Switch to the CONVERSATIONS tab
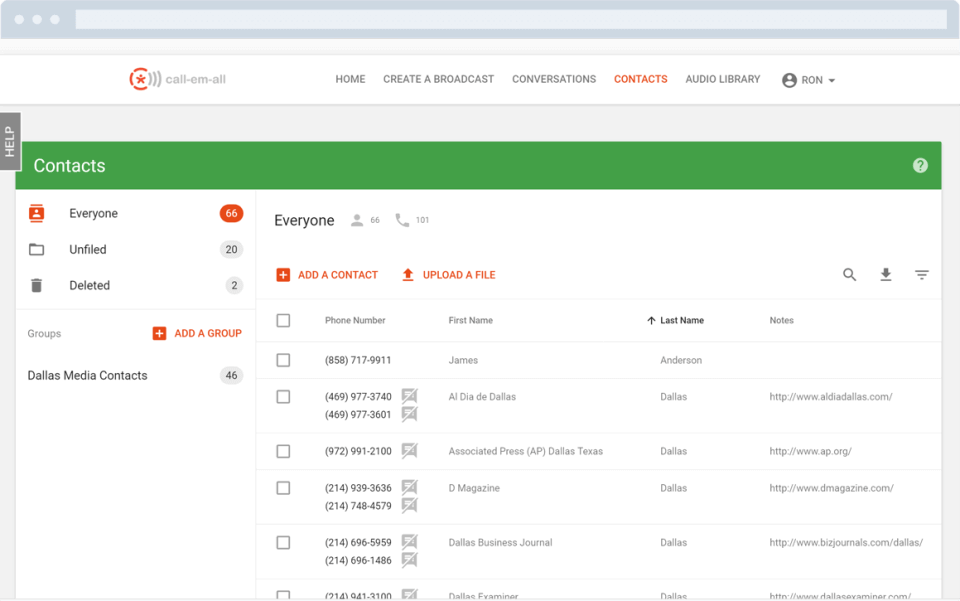The height and width of the screenshot is (601, 960). tap(554, 79)
